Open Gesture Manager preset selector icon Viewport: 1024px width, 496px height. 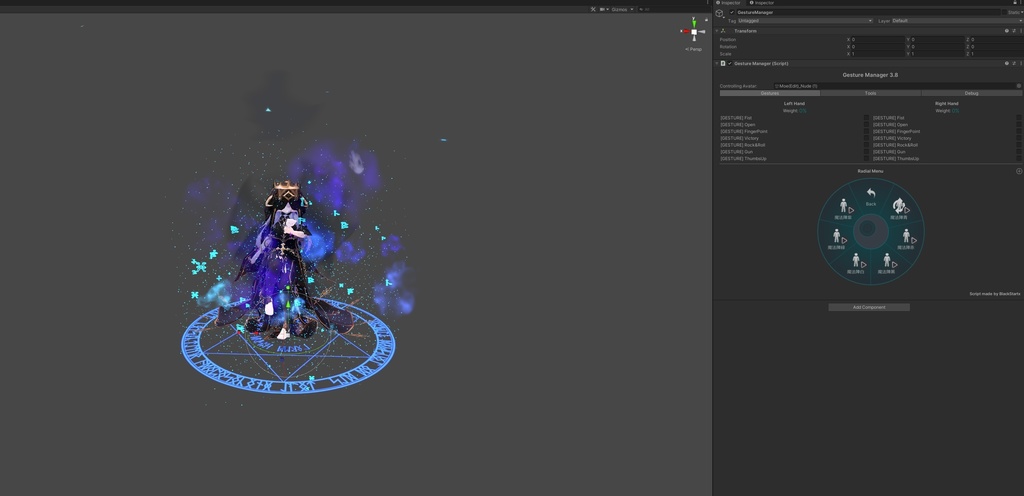(1014, 63)
